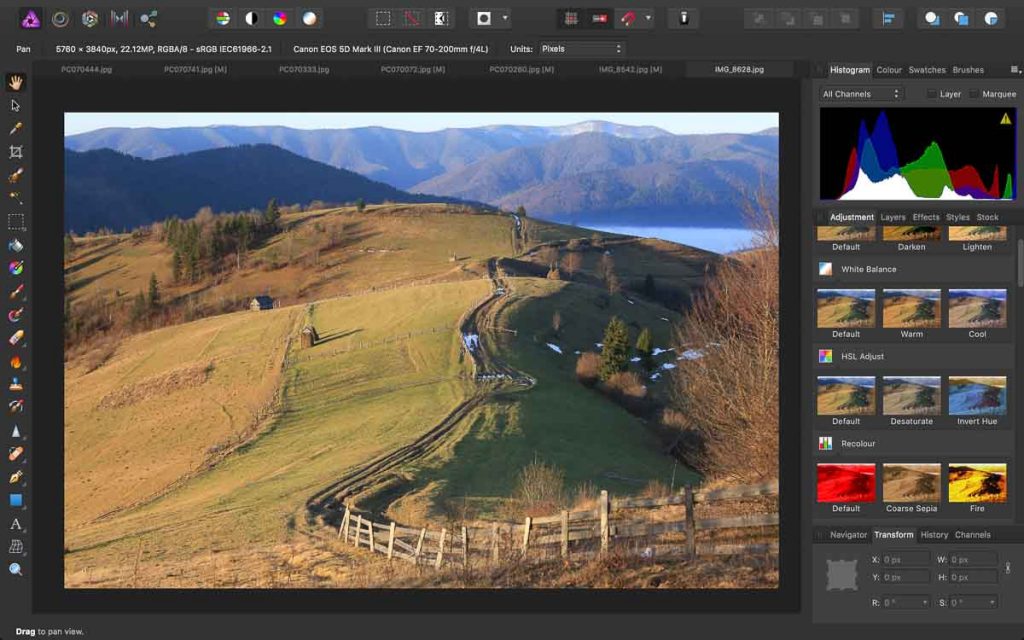Viewport: 1024px width, 640px height.
Task: Open the All Channels dropdown
Action: pyautogui.click(x=860, y=94)
